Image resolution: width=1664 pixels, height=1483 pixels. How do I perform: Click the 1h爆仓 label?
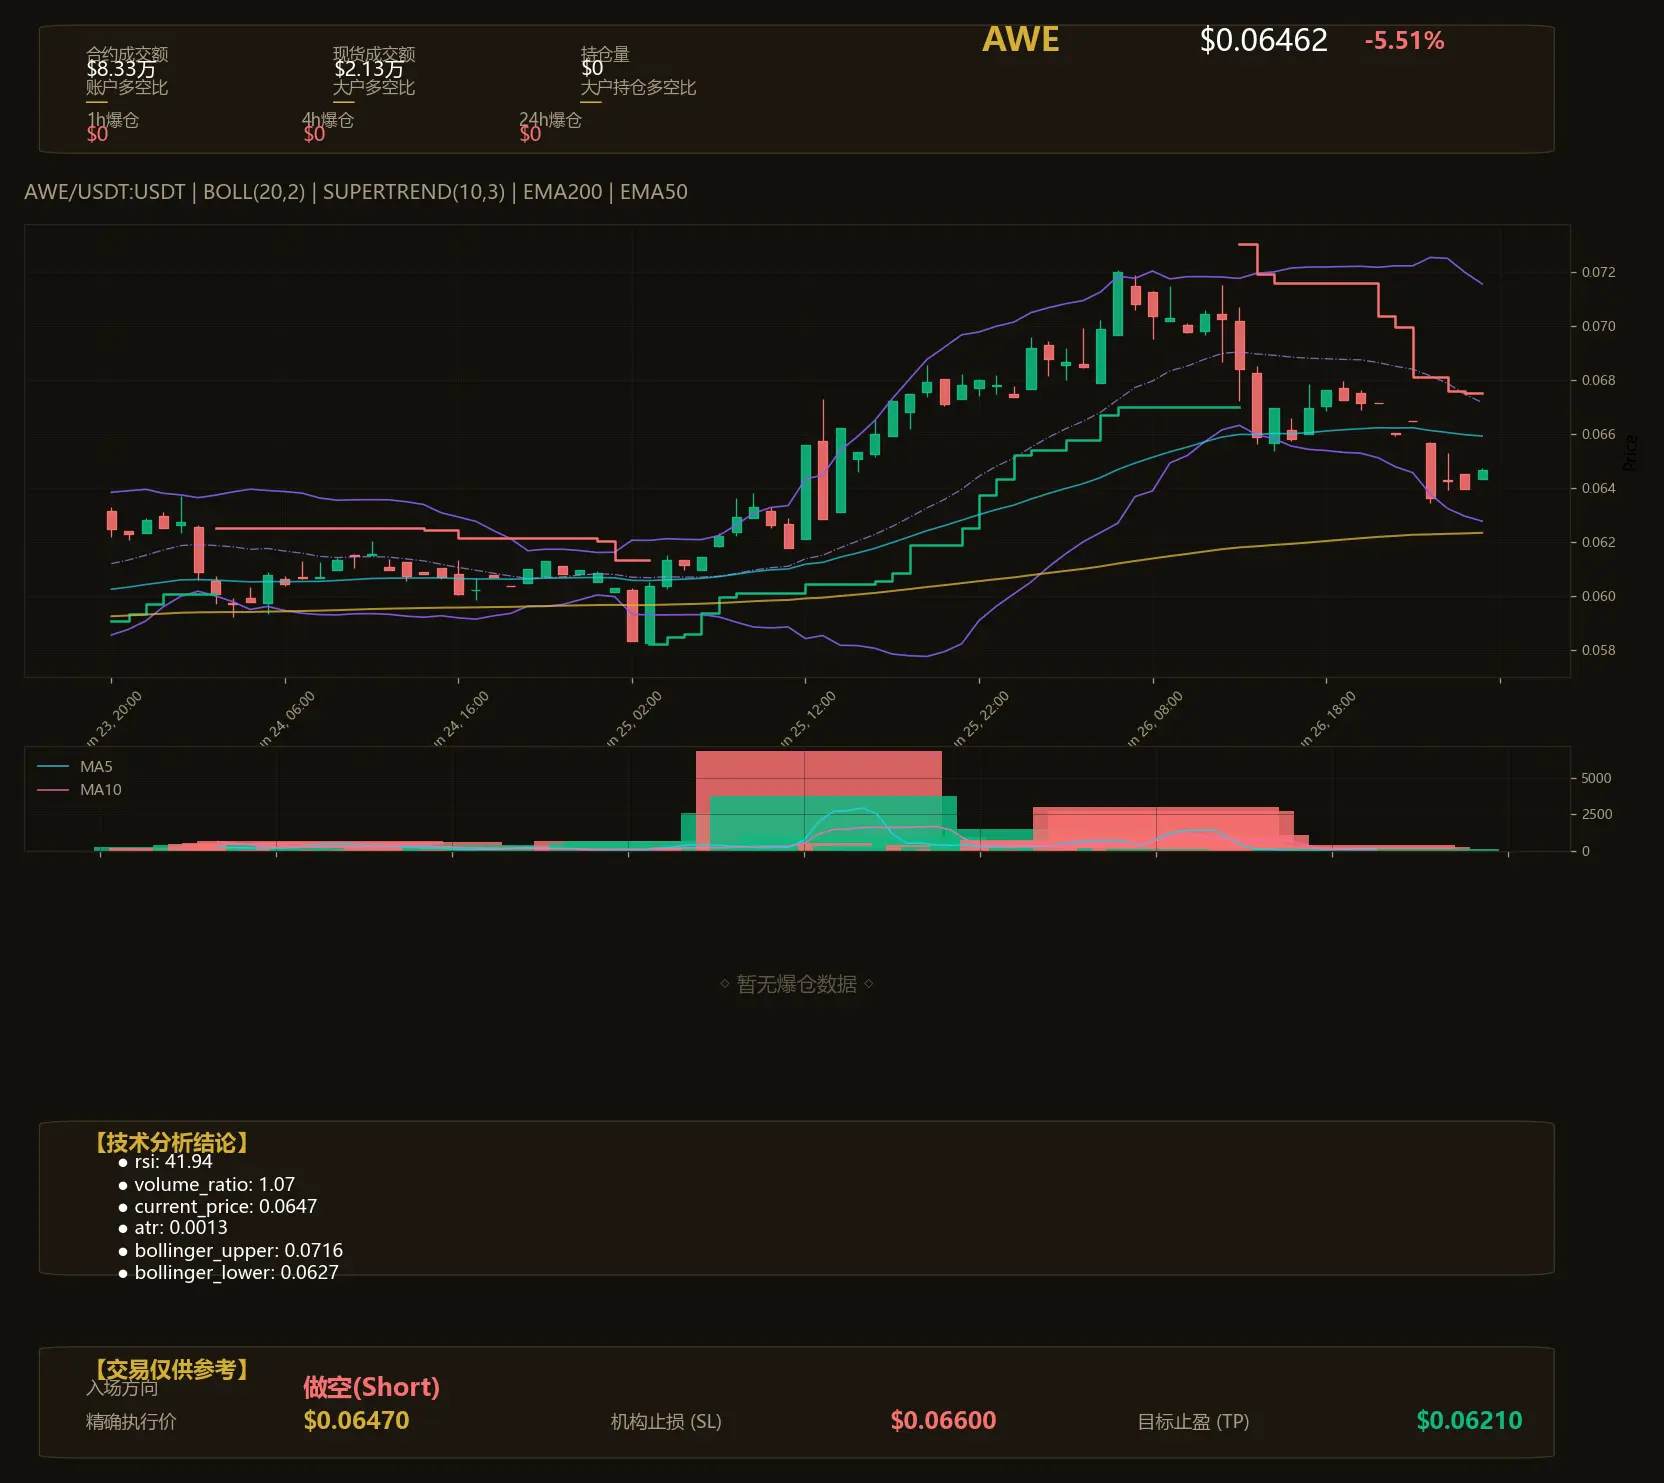point(113,120)
